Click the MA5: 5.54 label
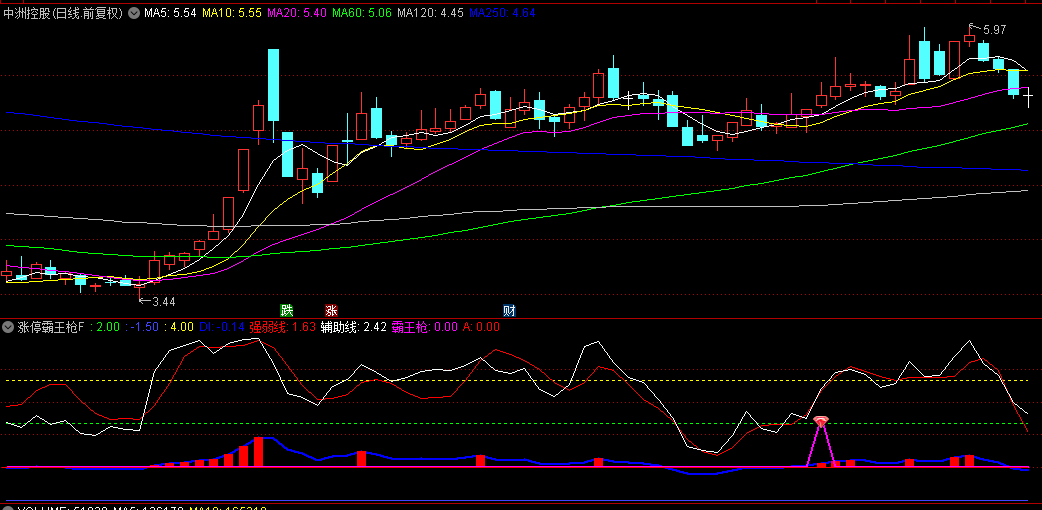Viewport: 1042px width, 510px height. [x=170, y=13]
